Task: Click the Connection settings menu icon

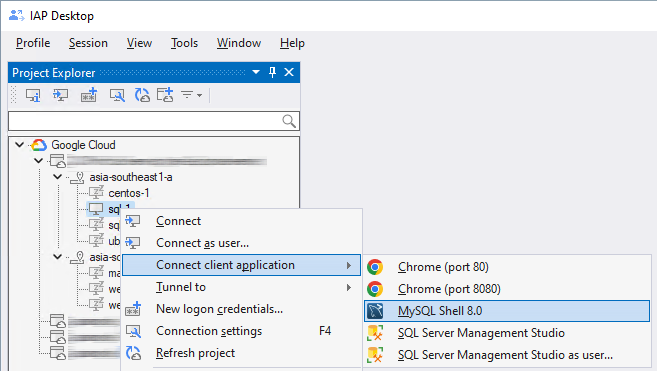Action: tap(133, 331)
